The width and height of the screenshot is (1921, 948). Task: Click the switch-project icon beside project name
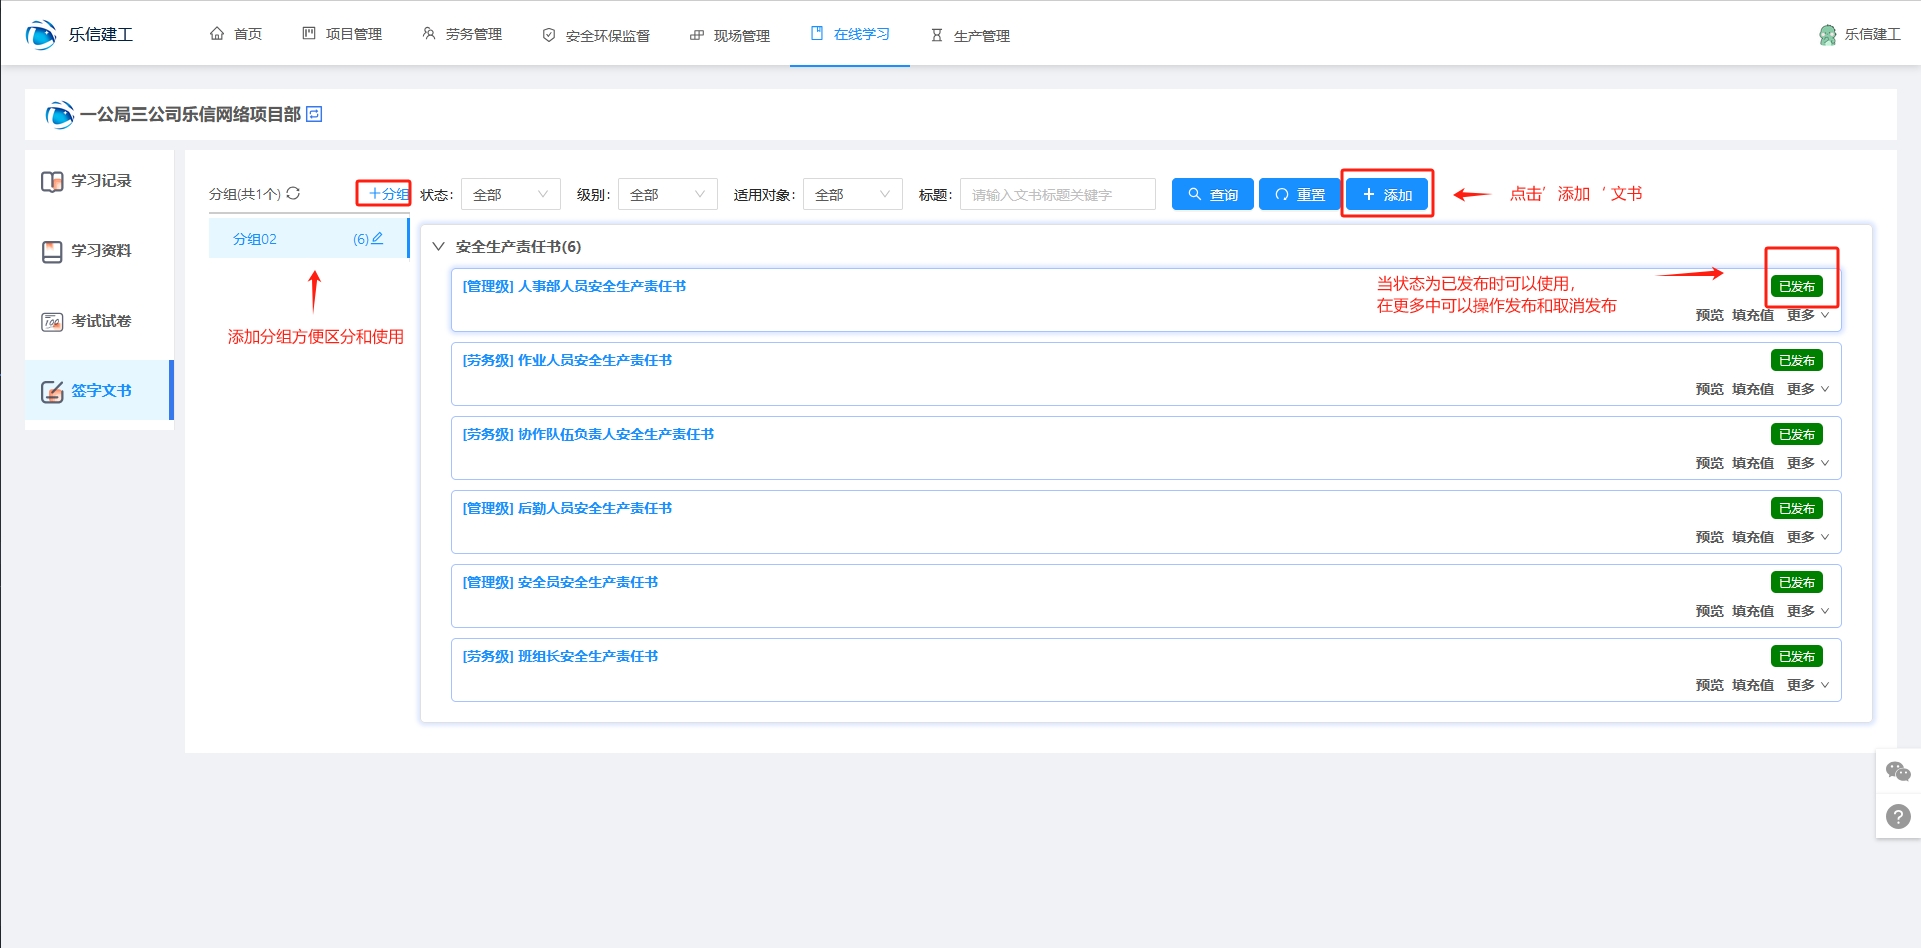pos(314,114)
